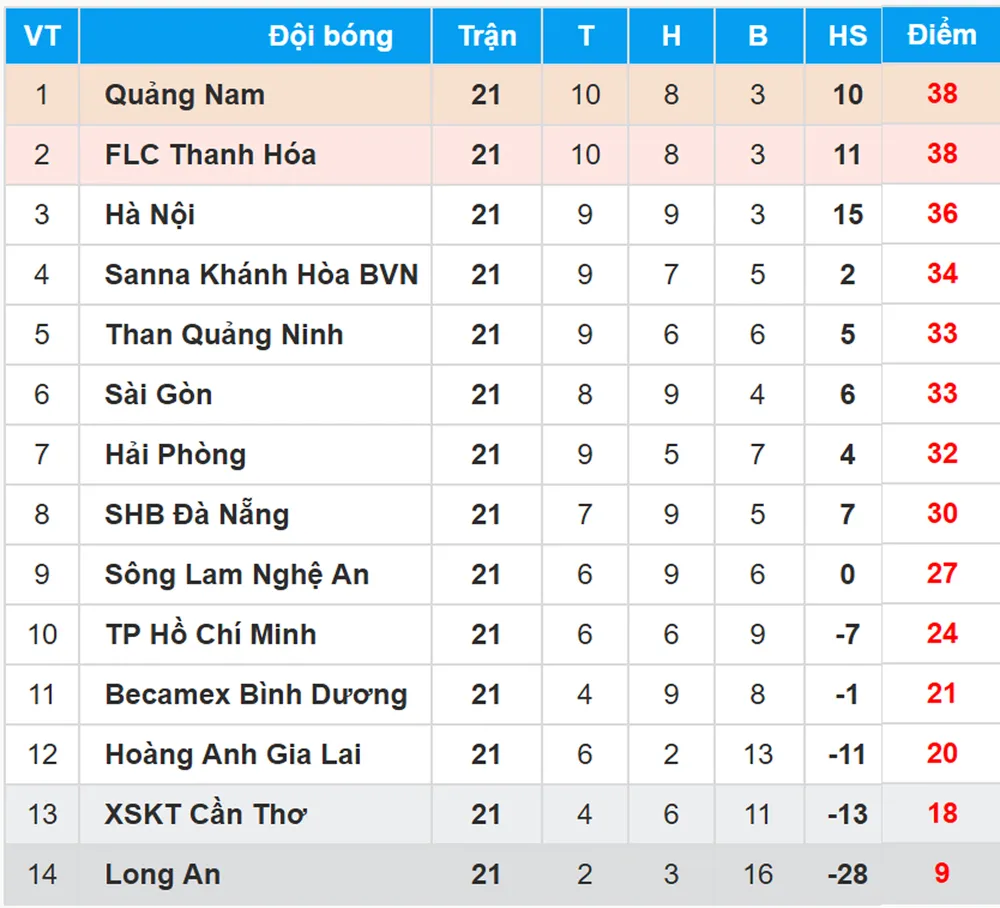Open the XSKT Cần Thơ team entry
1000x908 pixels.
pos(205,815)
